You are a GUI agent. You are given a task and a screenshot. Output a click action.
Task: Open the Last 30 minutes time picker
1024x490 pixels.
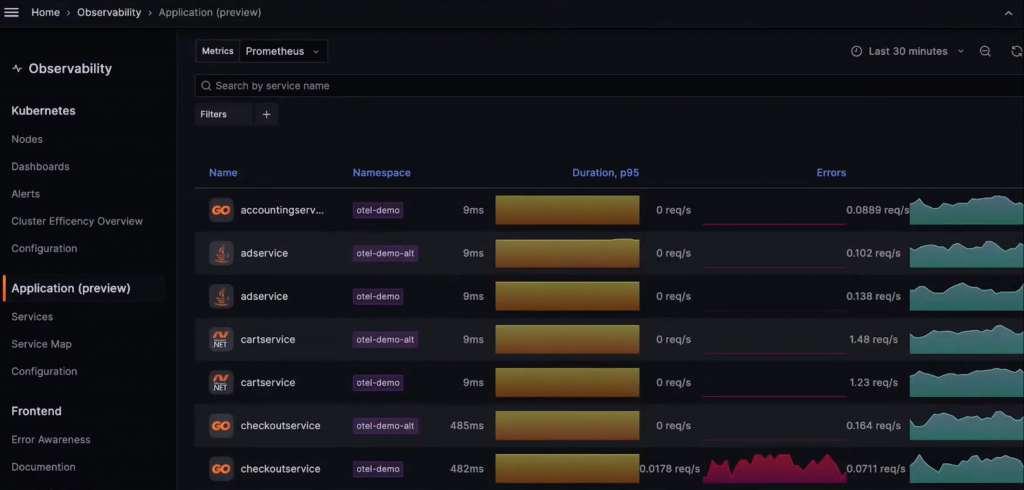click(x=908, y=51)
